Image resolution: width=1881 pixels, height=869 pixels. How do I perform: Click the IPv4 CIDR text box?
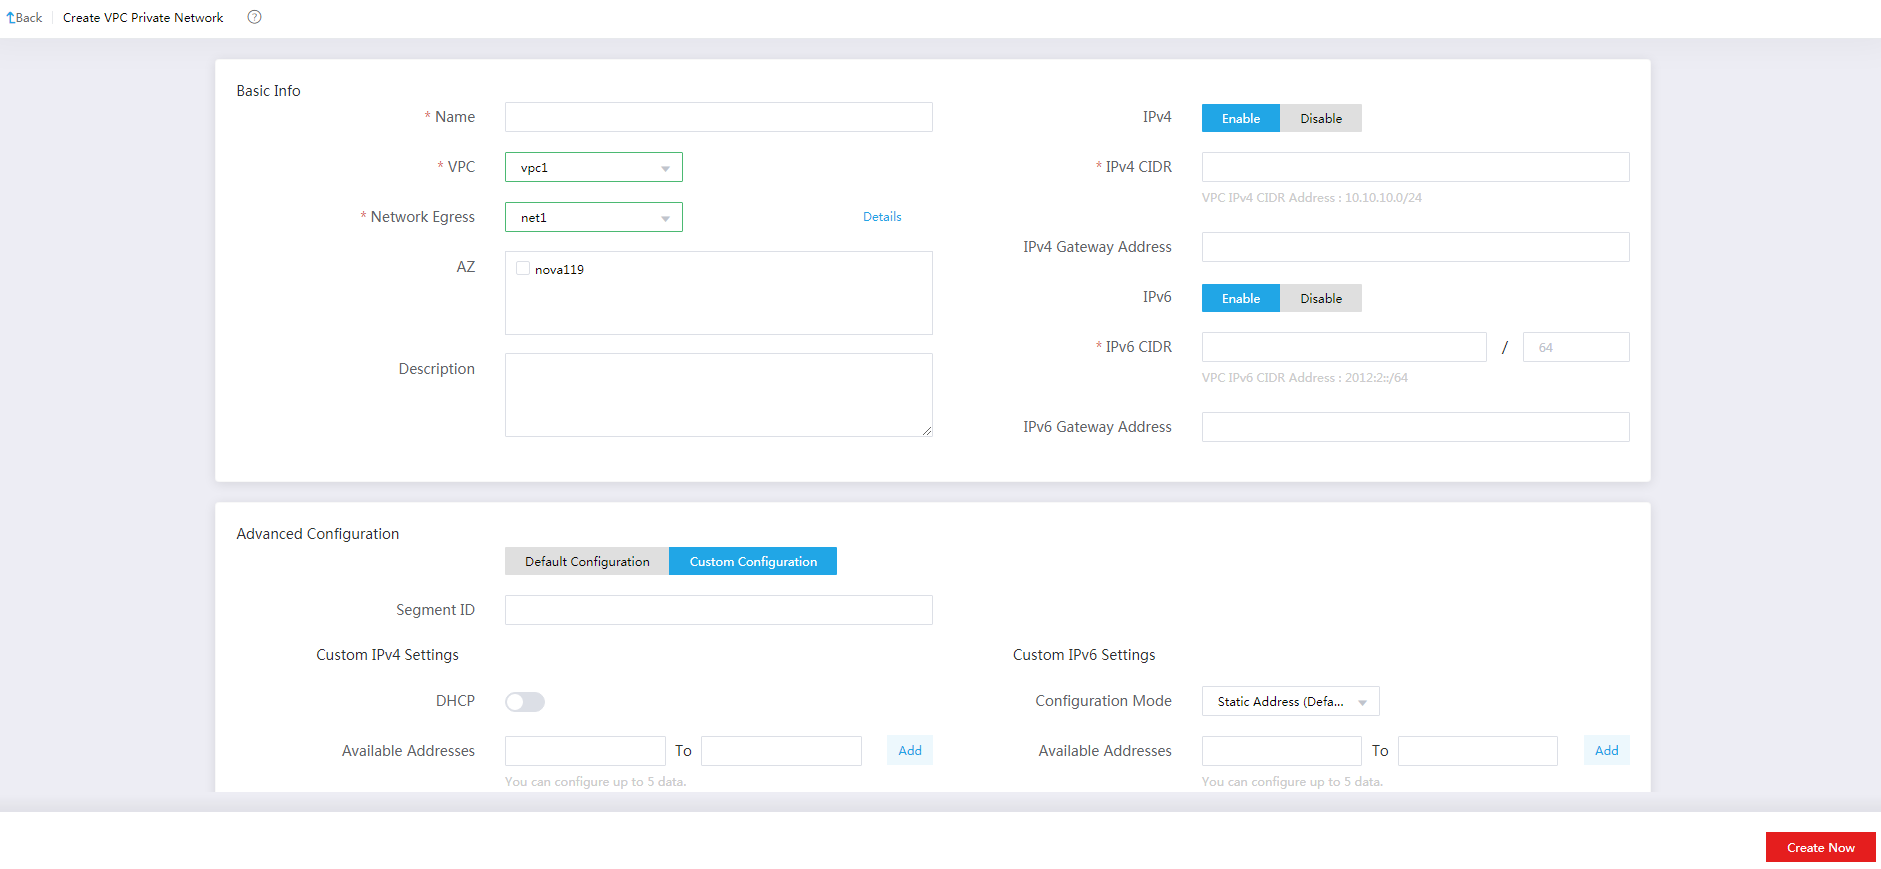pyautogui.click(x=1415, y=167)
